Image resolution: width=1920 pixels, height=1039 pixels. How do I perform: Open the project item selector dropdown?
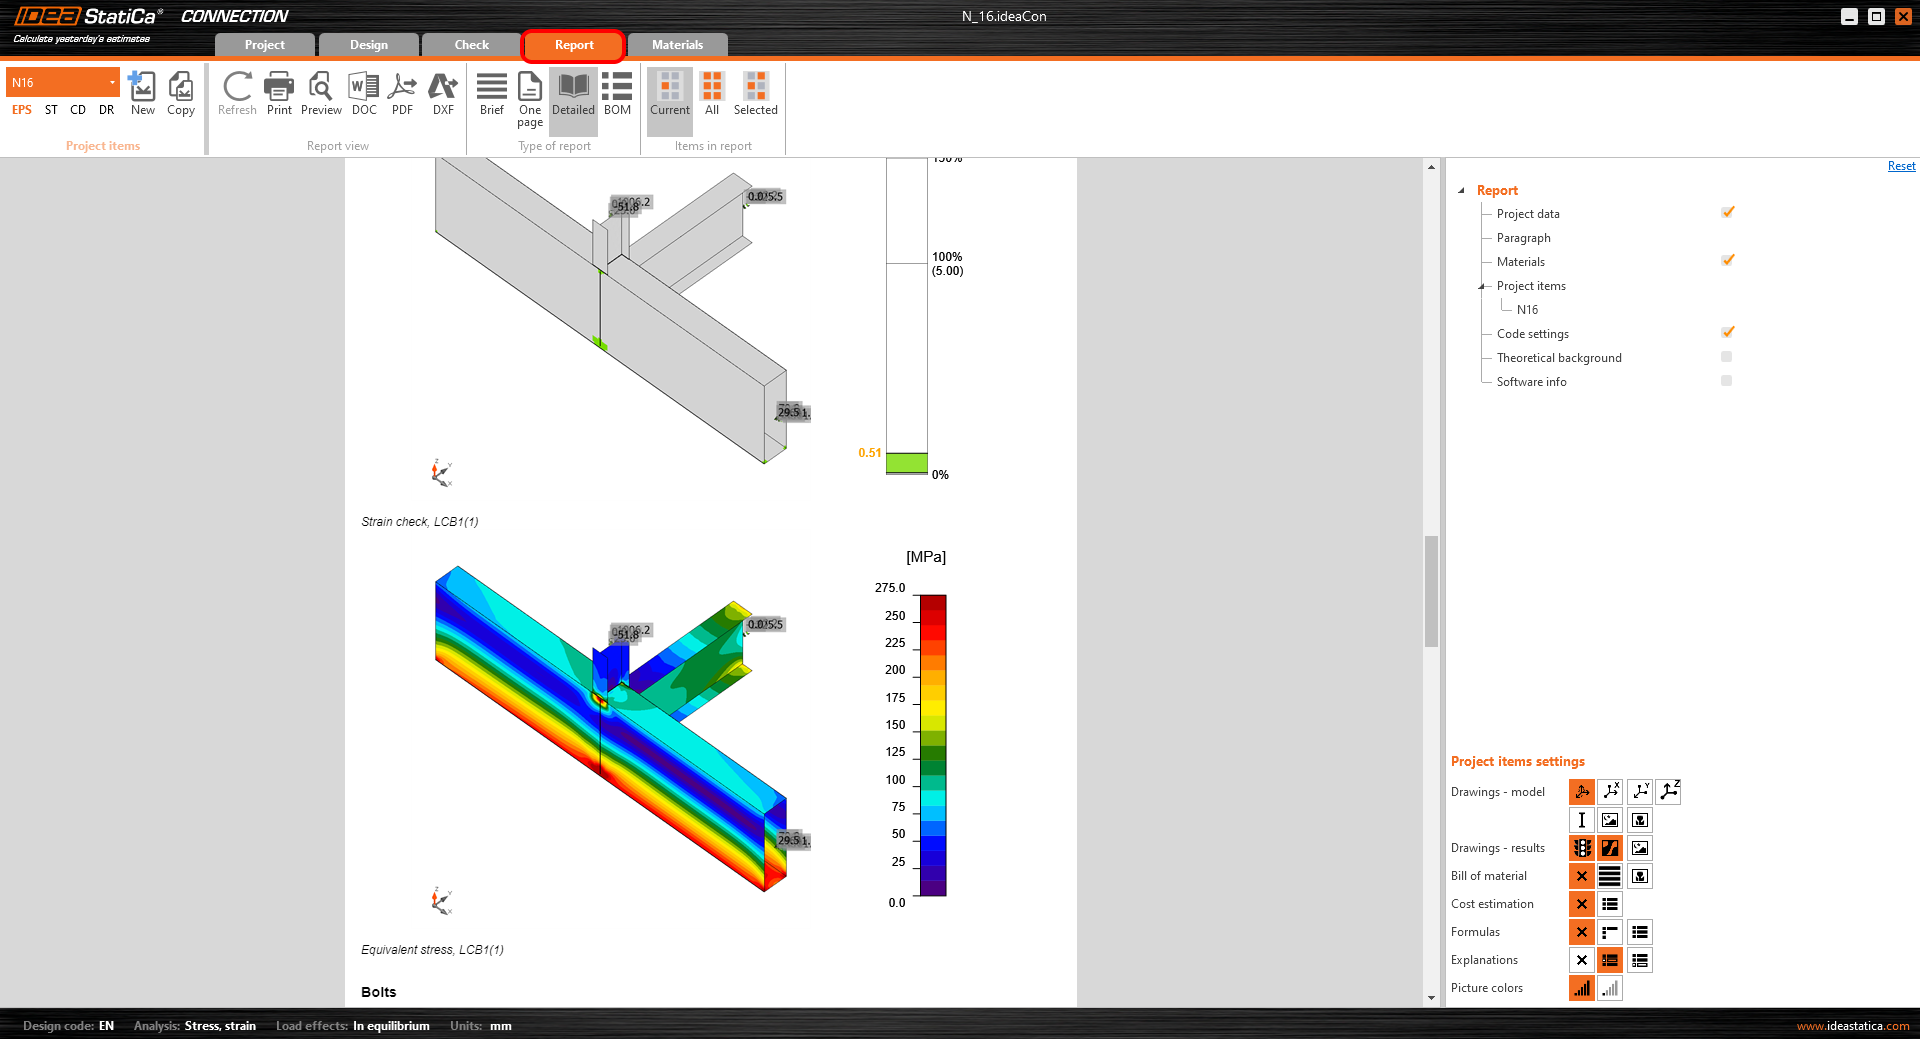pyautogui.click(x=113, y=82)
